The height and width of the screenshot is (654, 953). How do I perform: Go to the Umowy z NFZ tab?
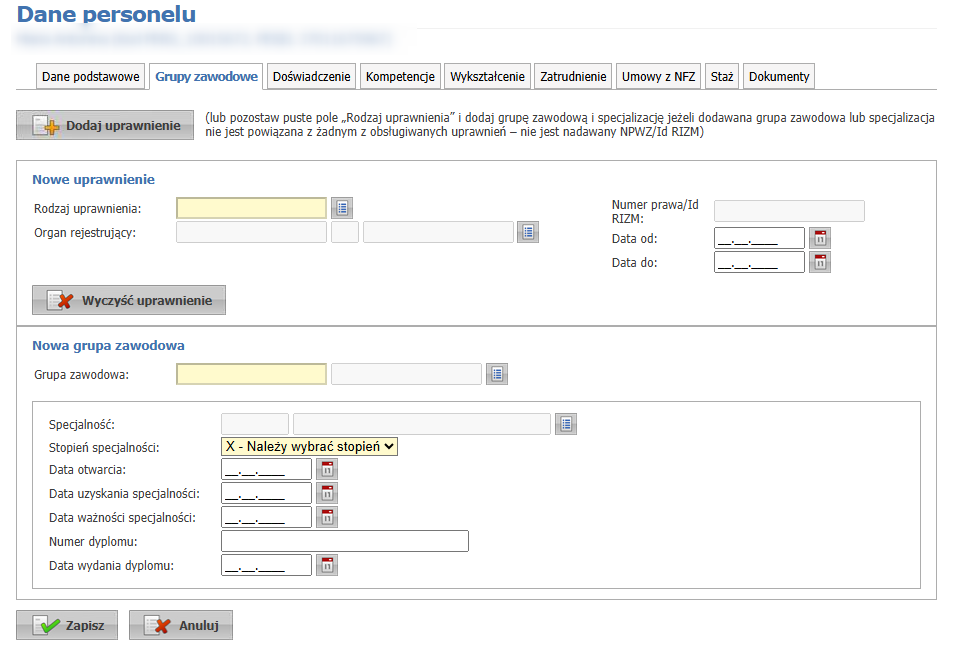click(657, 77)
